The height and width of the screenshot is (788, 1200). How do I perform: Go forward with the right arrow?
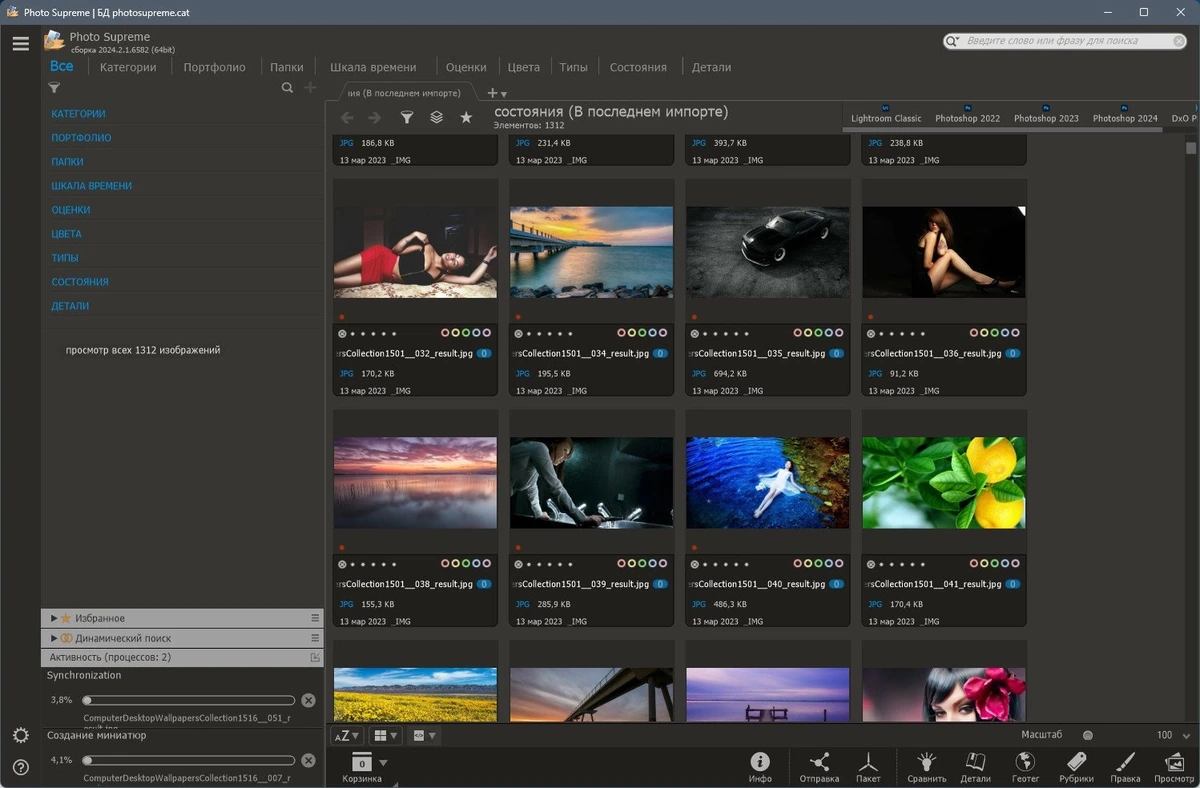375,118
